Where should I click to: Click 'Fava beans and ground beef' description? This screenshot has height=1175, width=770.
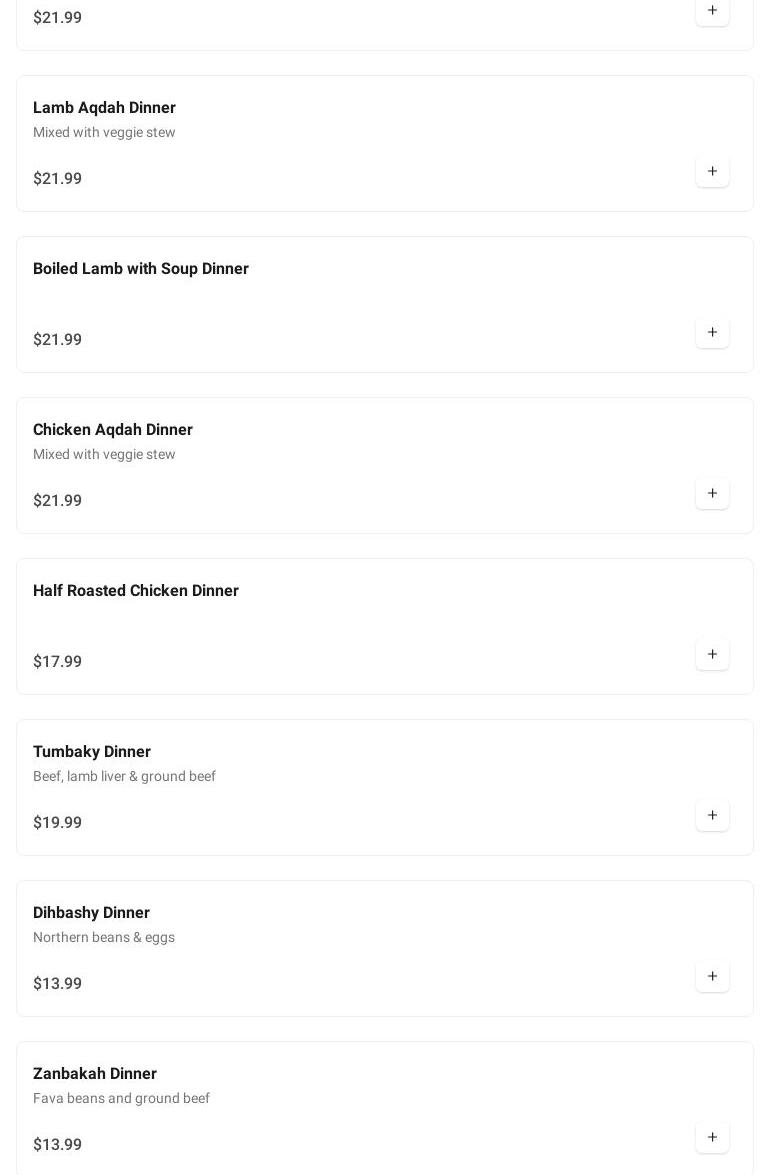pos(121,1099)
